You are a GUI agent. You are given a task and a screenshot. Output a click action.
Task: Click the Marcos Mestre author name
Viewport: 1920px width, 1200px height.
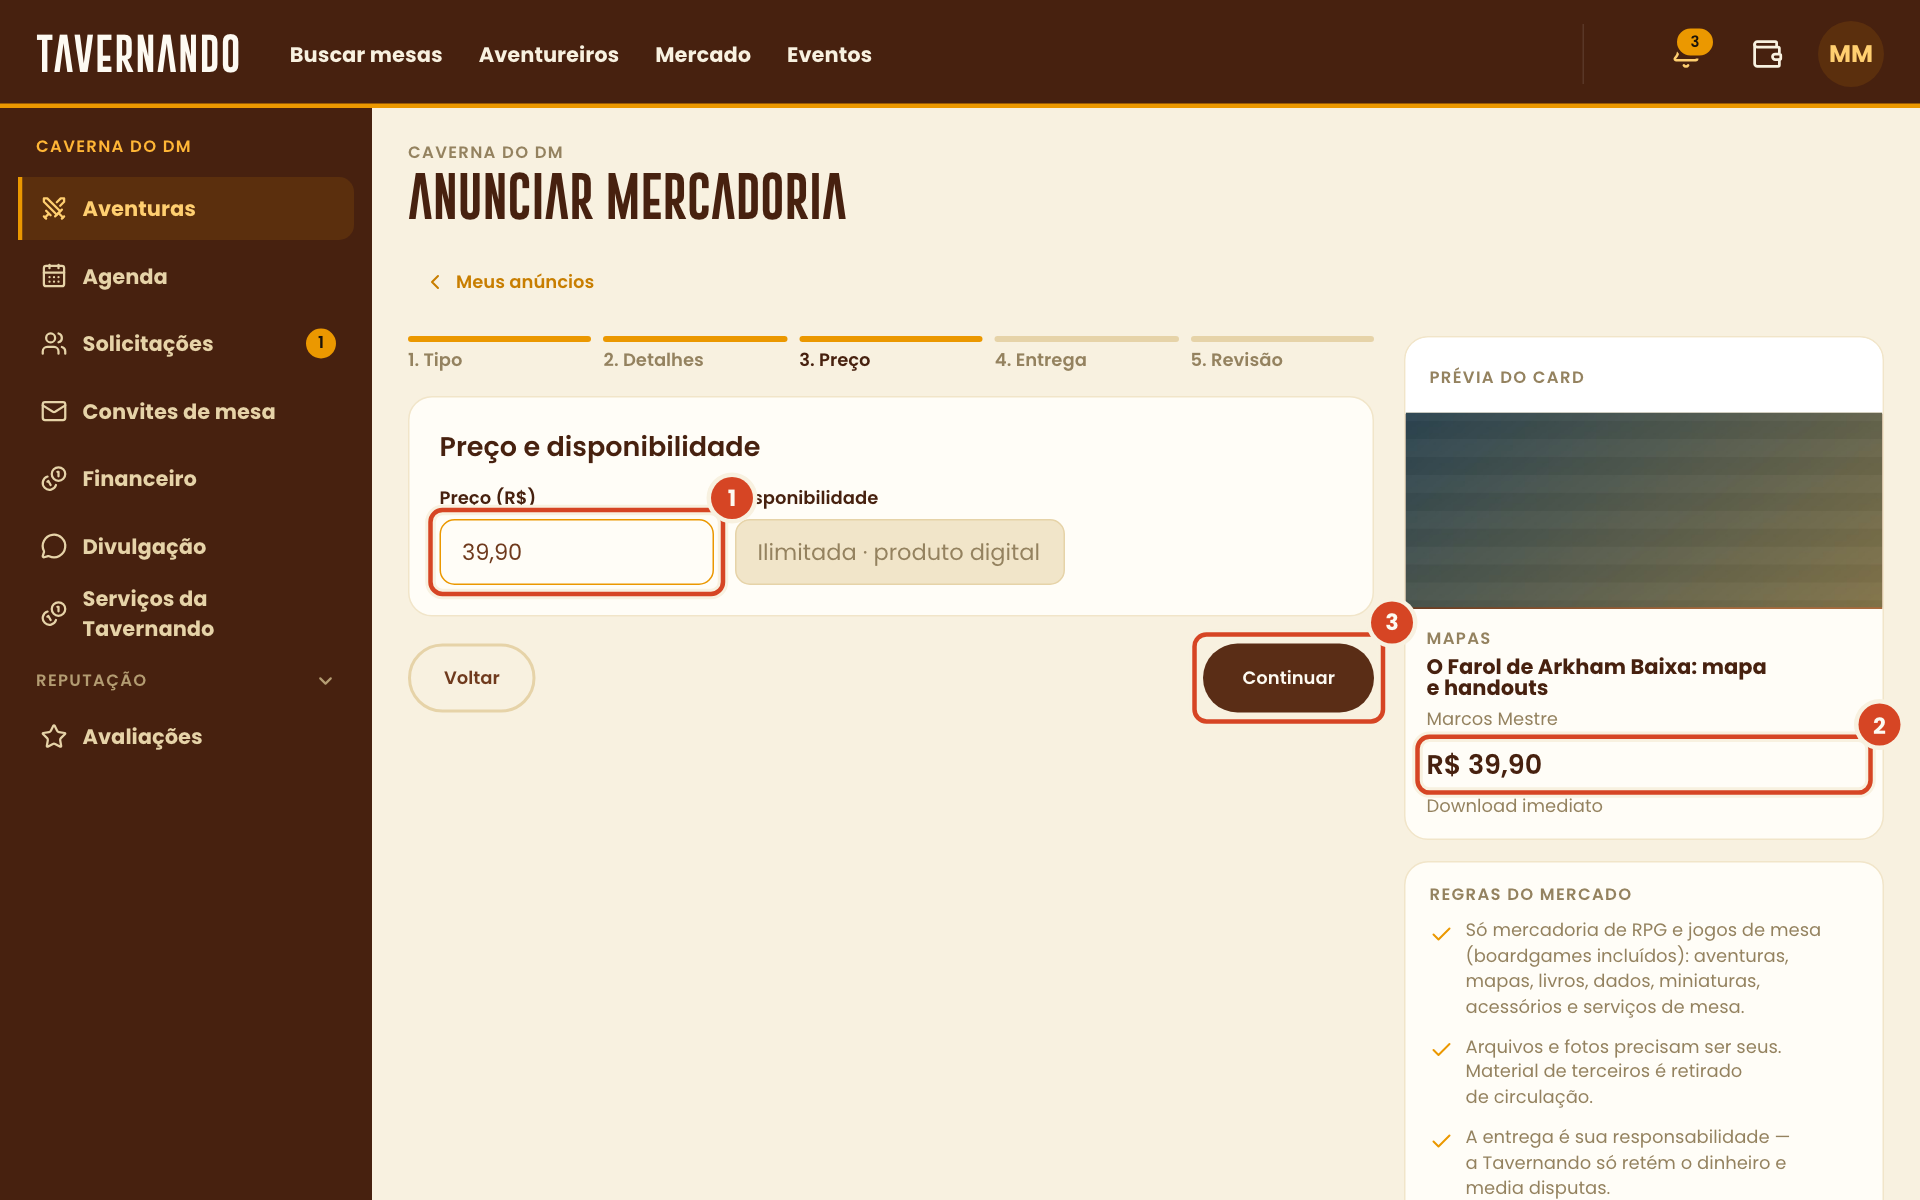pyautogui.click(x=1492, y=719)
